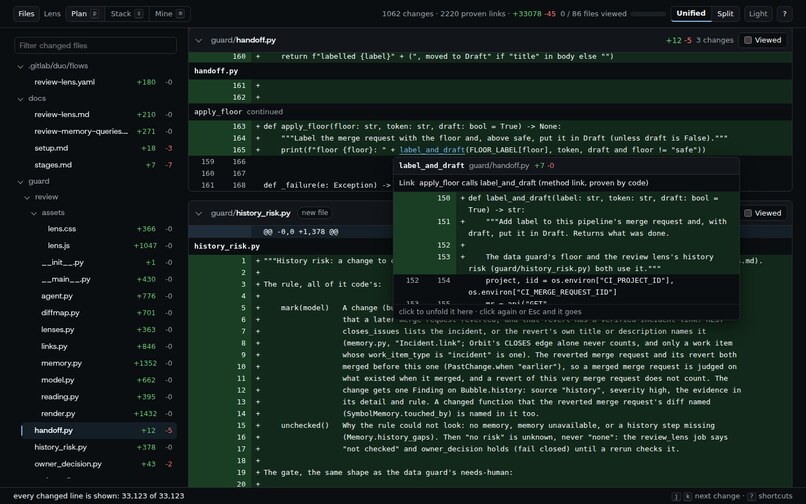The width and height of the screenshot is (806, 504).
Task: Click the 1062 changes summary text
Action: tap(407, 14)
